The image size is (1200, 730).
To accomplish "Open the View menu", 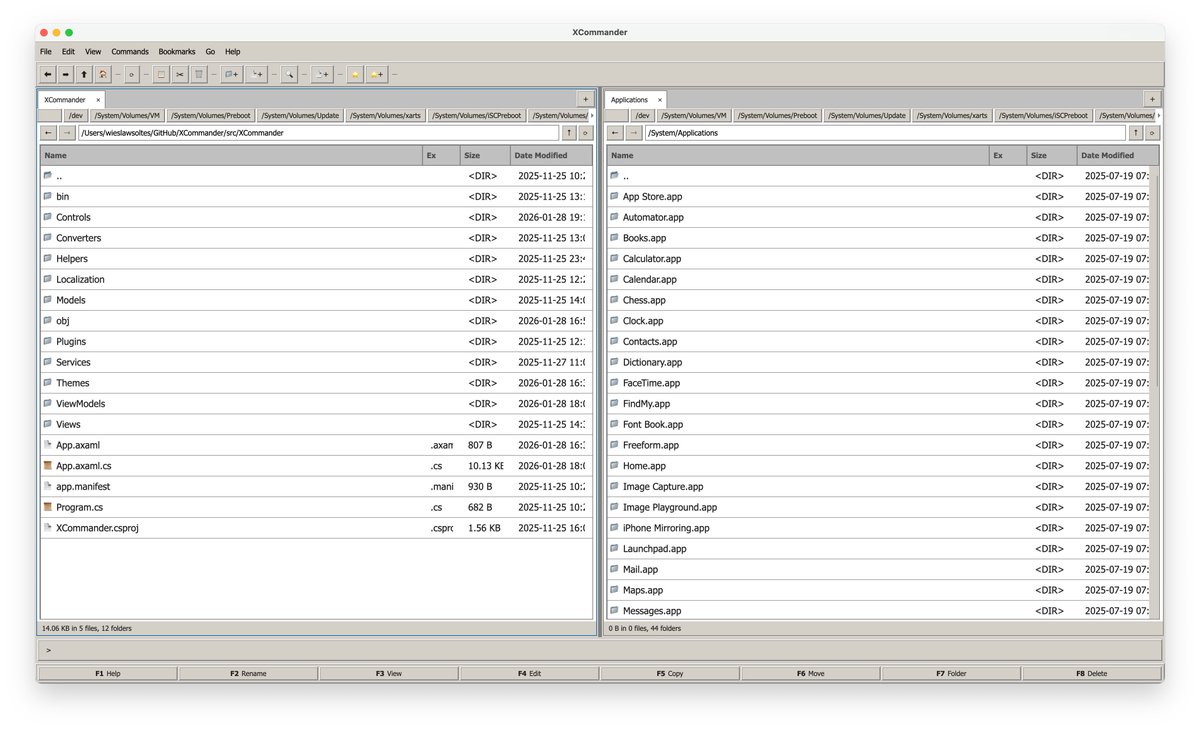I will [x=93, y=51].
